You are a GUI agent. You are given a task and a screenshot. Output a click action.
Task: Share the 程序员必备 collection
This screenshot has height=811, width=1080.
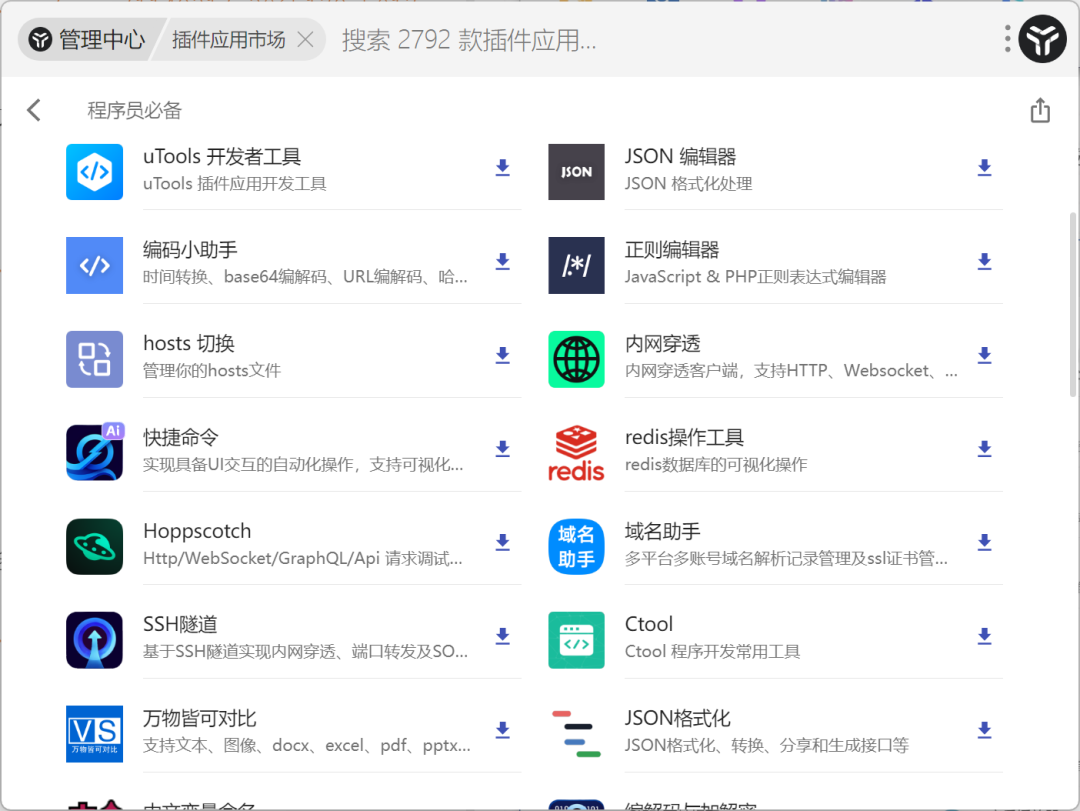click(x=1040, y=110)
